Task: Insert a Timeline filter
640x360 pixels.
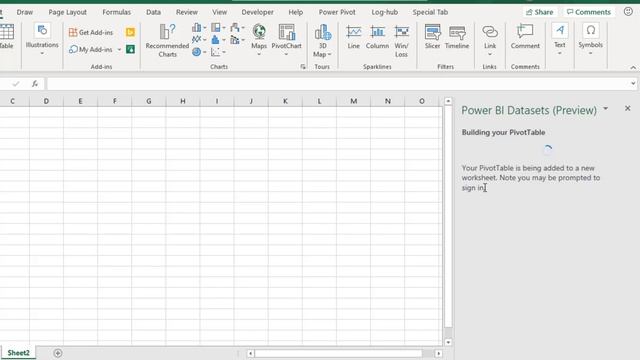Action: 457,37
